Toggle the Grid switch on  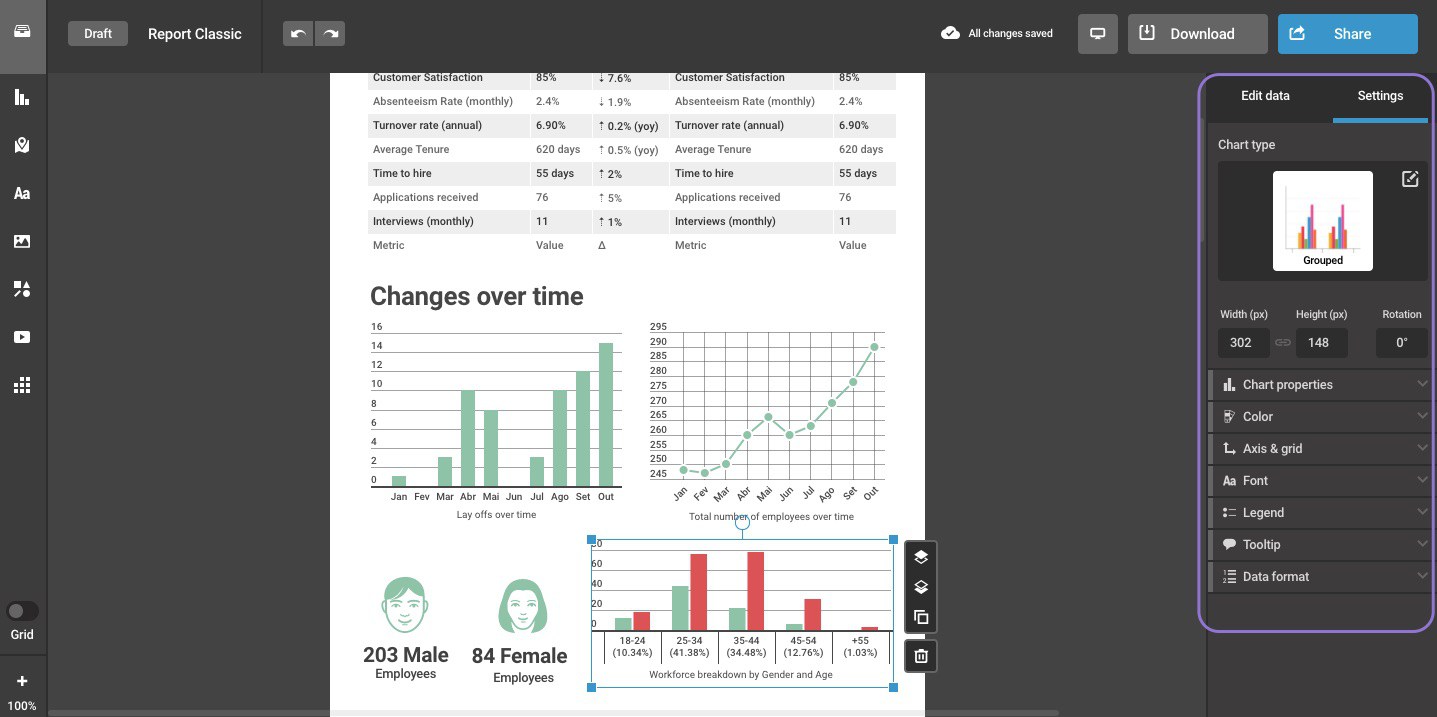tap(22, 611)
